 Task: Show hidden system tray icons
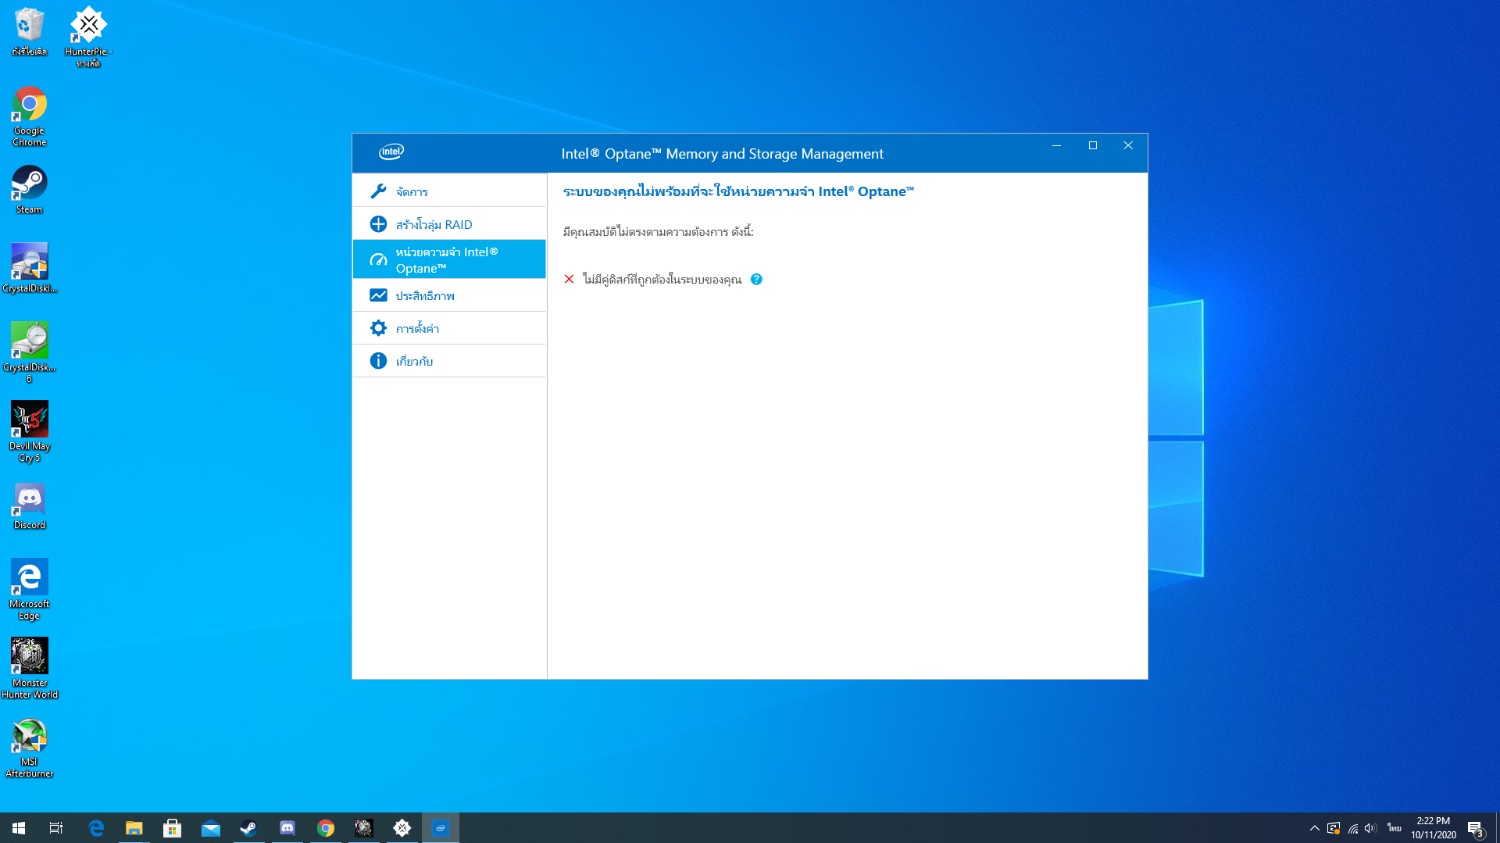(x=1314, y=828)
